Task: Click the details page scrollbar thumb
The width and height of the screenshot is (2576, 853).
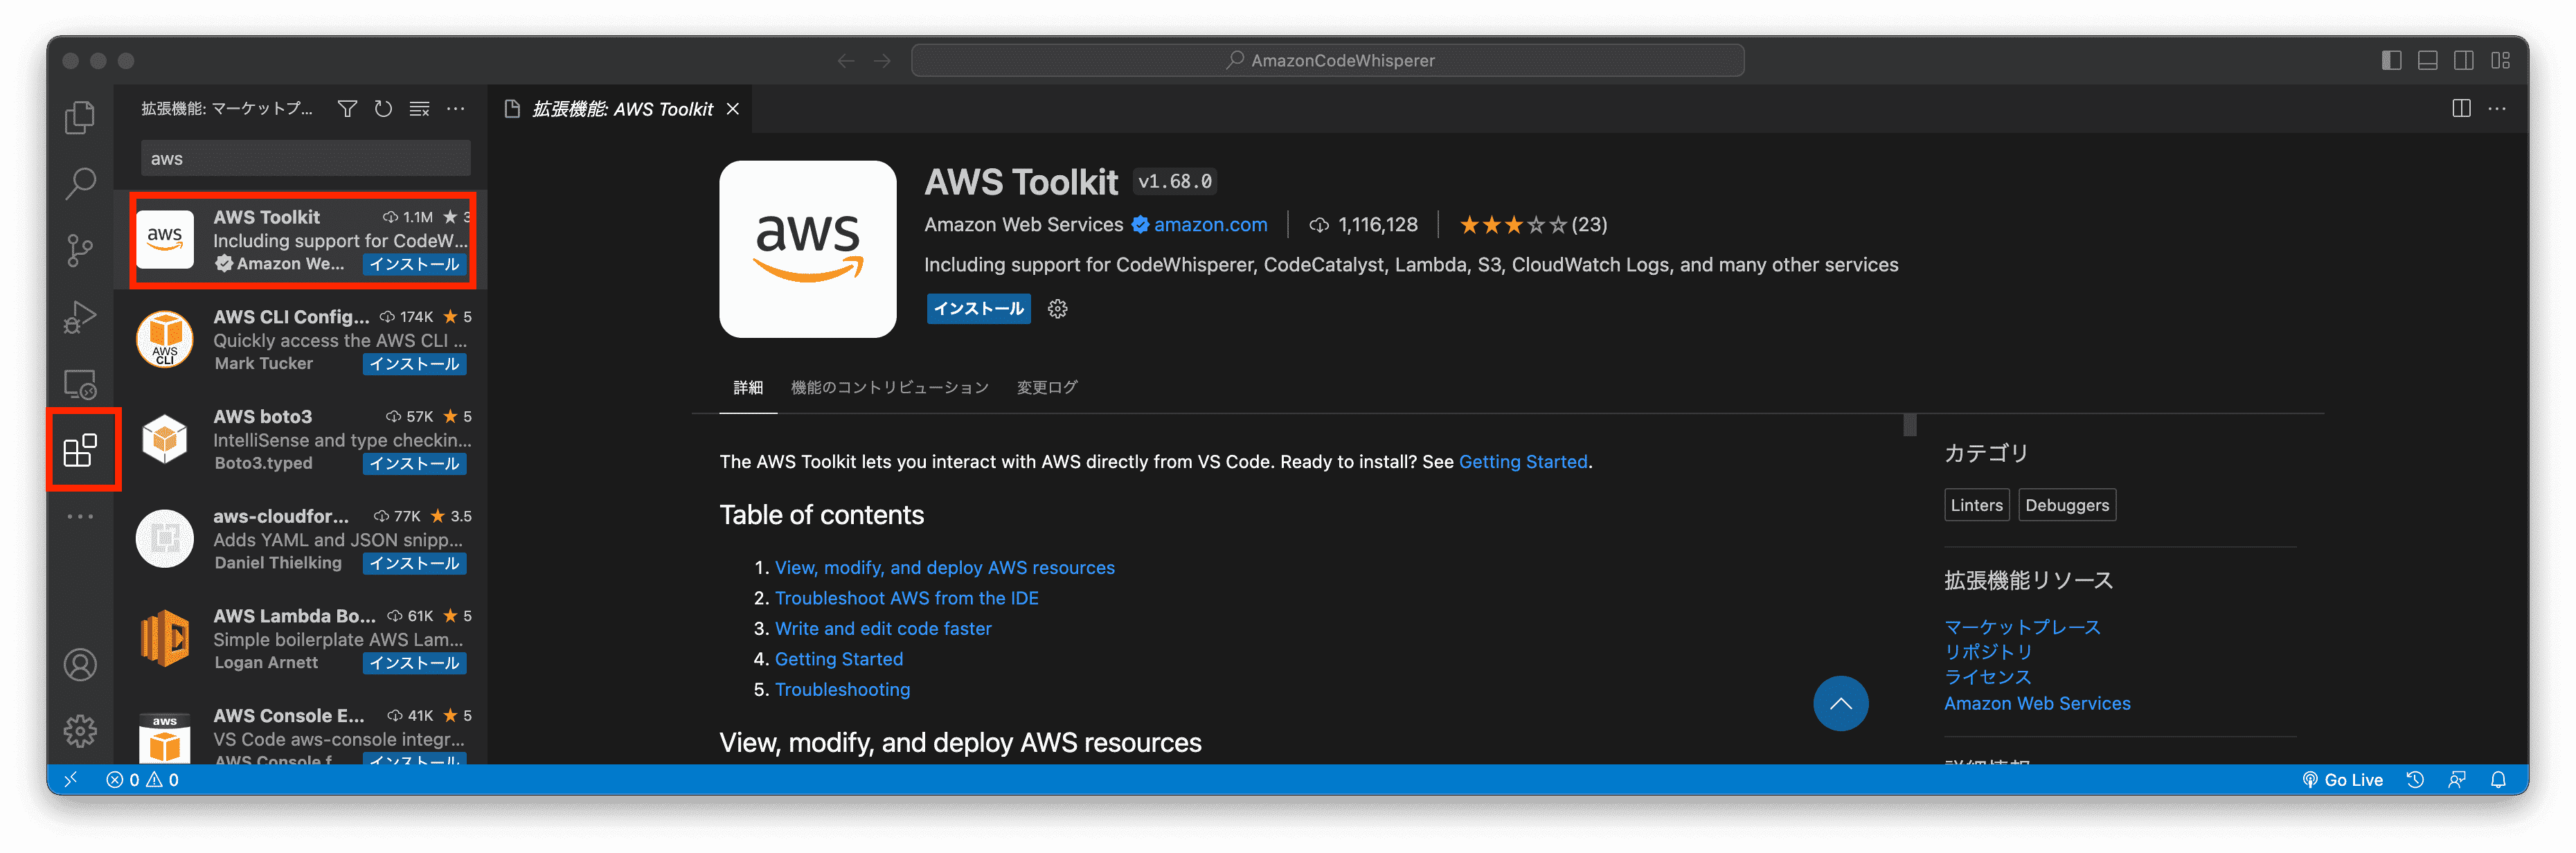Action: tap(1909, 425)
